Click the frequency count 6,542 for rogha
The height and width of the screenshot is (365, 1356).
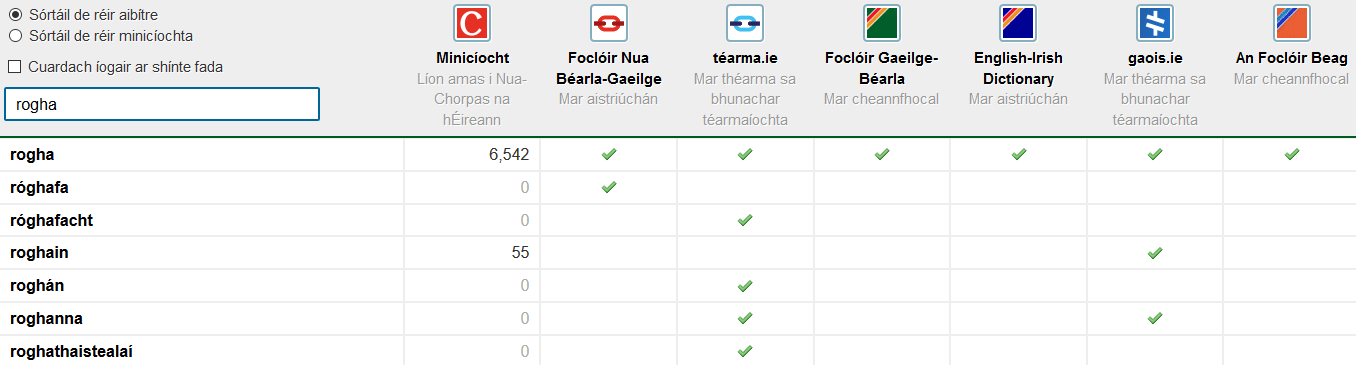tap(508, 154)
